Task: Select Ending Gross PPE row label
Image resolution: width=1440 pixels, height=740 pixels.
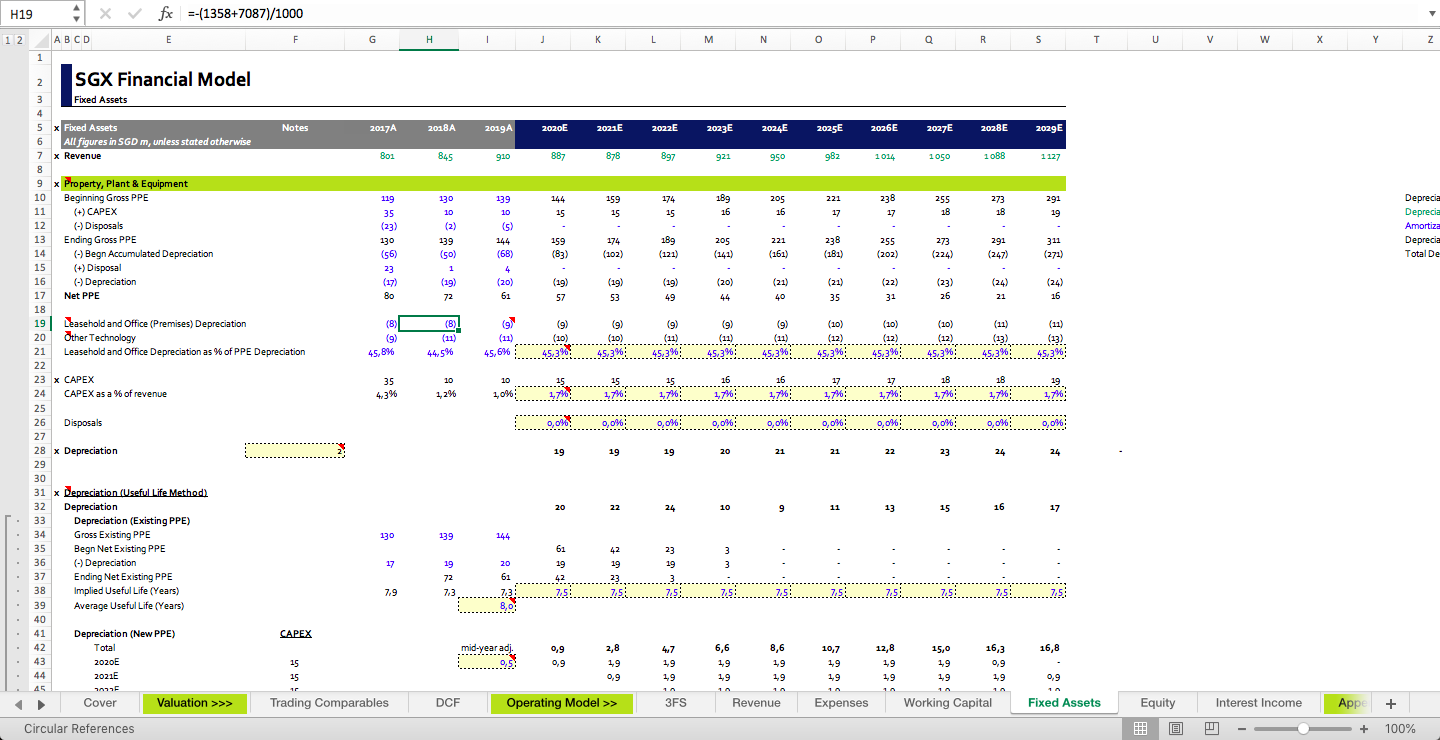Action: [100, 240]
